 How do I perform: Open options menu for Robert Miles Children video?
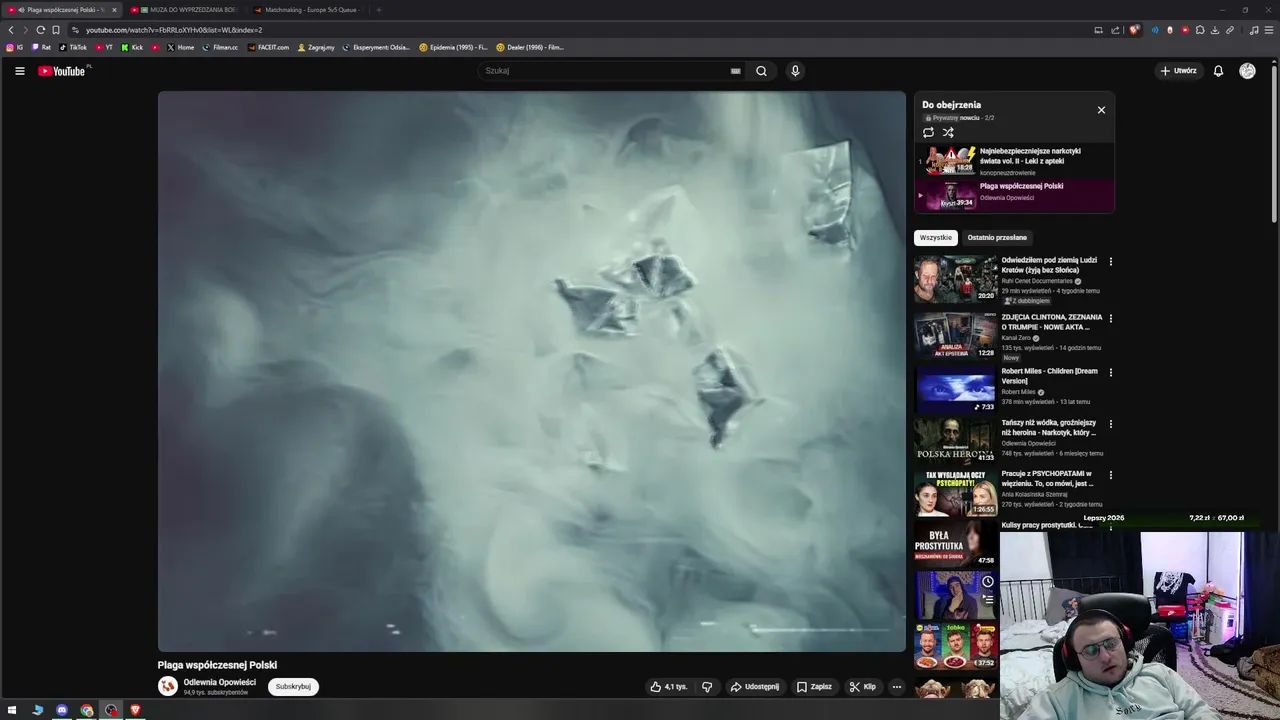[1110, 373]
